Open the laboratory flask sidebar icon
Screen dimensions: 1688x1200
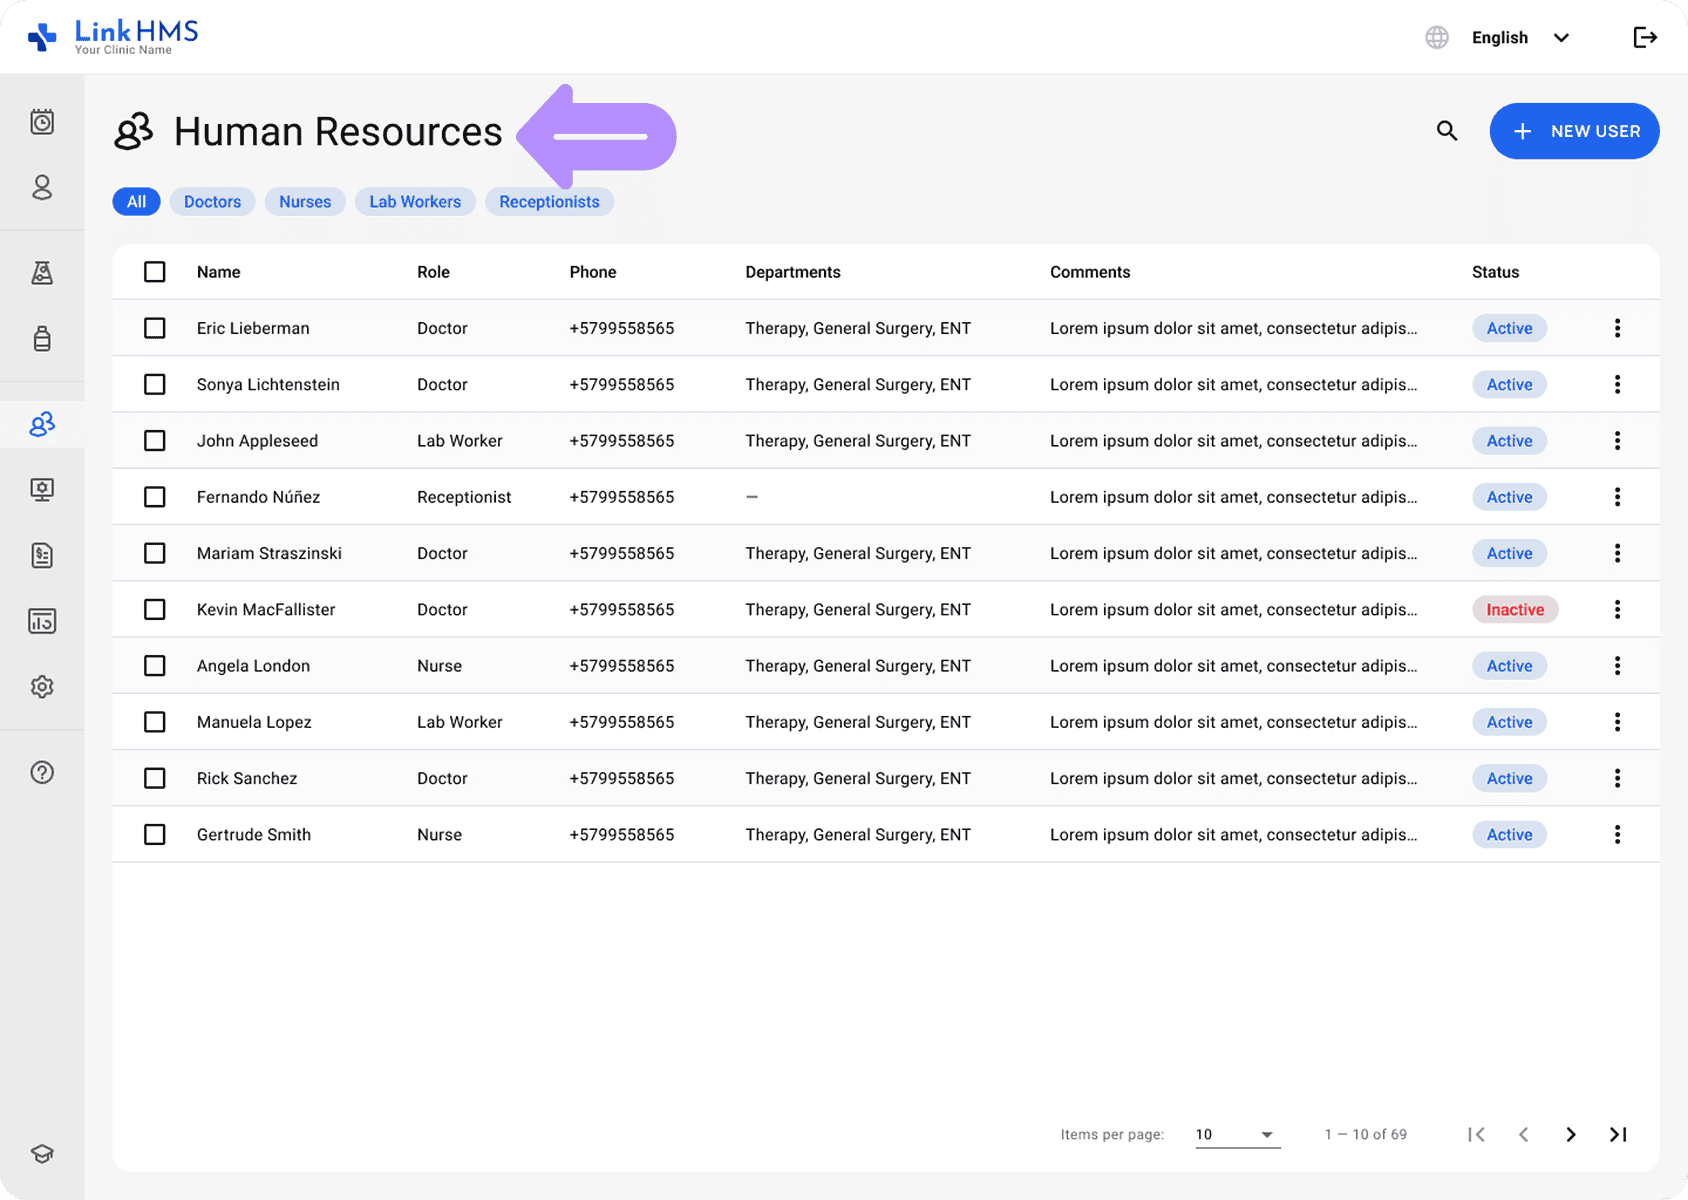click(42, 273)
